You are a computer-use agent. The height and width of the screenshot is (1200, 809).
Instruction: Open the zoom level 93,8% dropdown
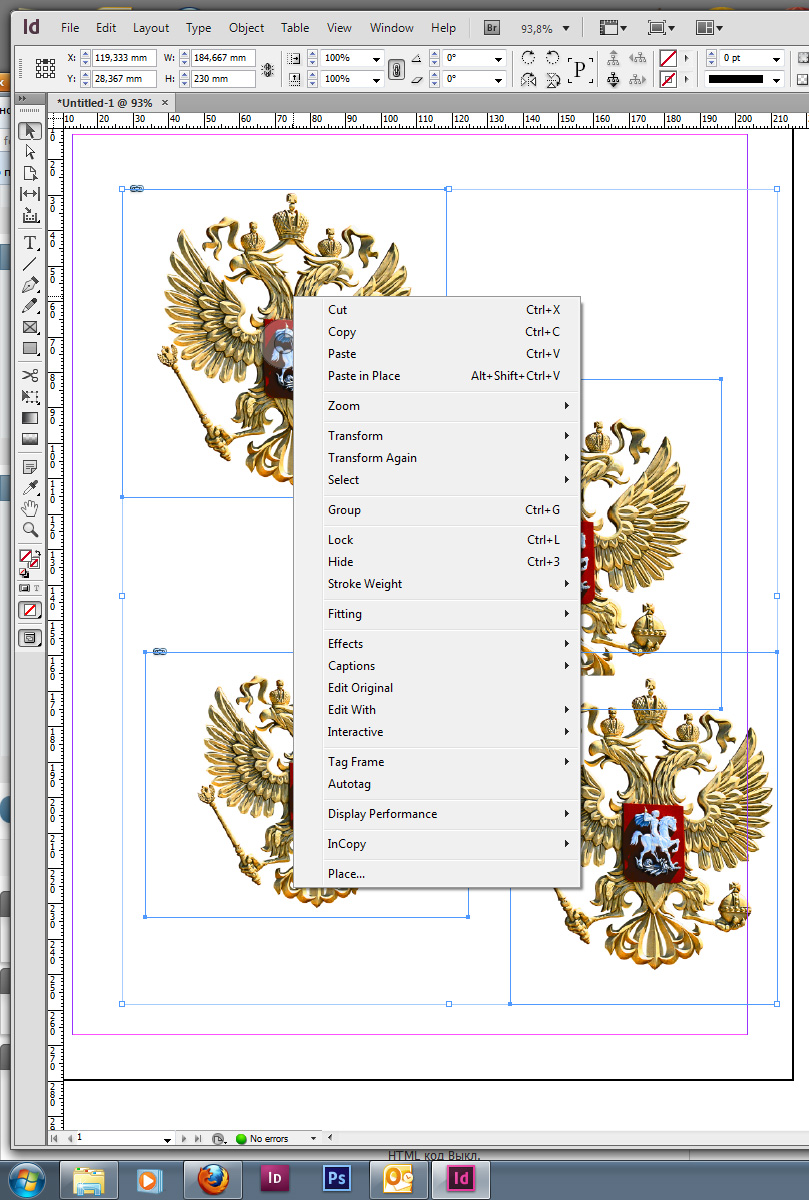click(x=567, y=28)
